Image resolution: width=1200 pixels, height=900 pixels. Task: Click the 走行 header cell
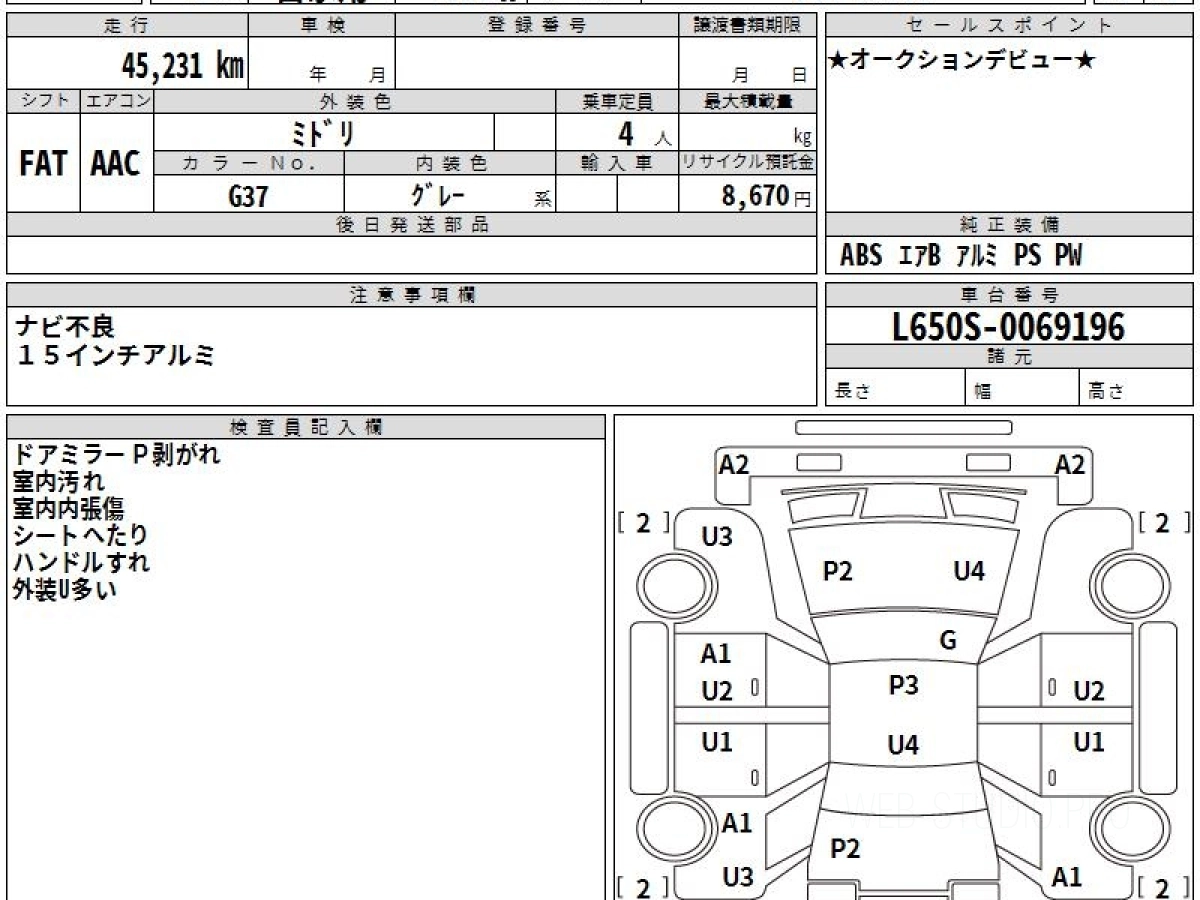(126, 26)
